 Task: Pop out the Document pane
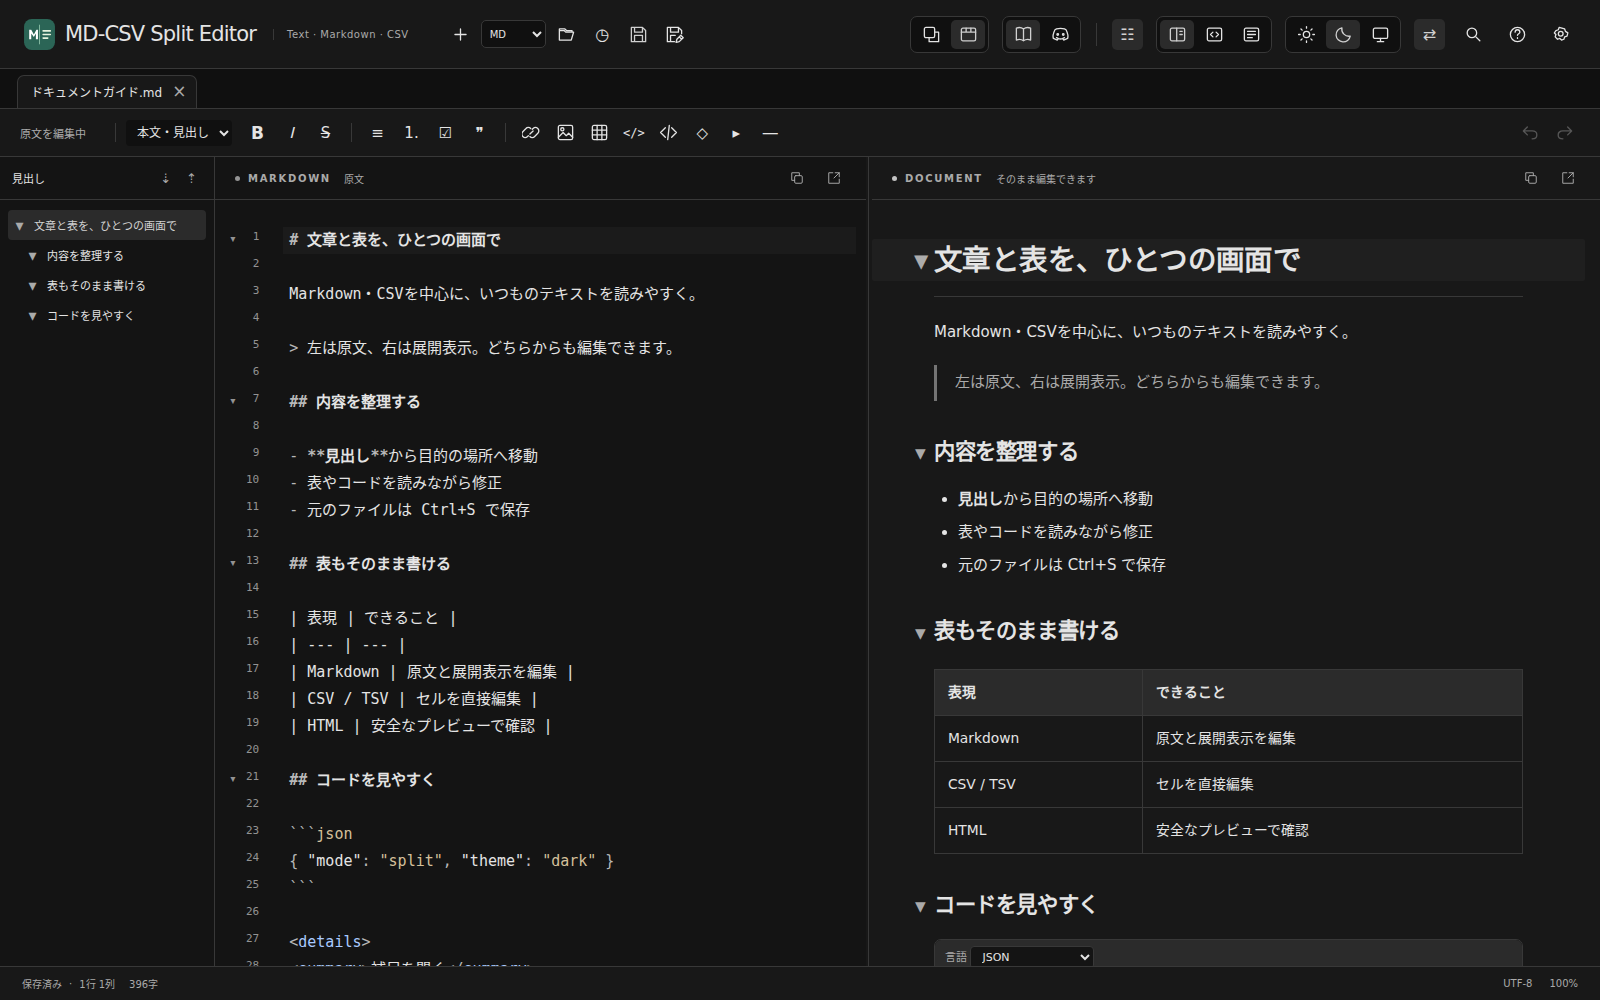1568,178
